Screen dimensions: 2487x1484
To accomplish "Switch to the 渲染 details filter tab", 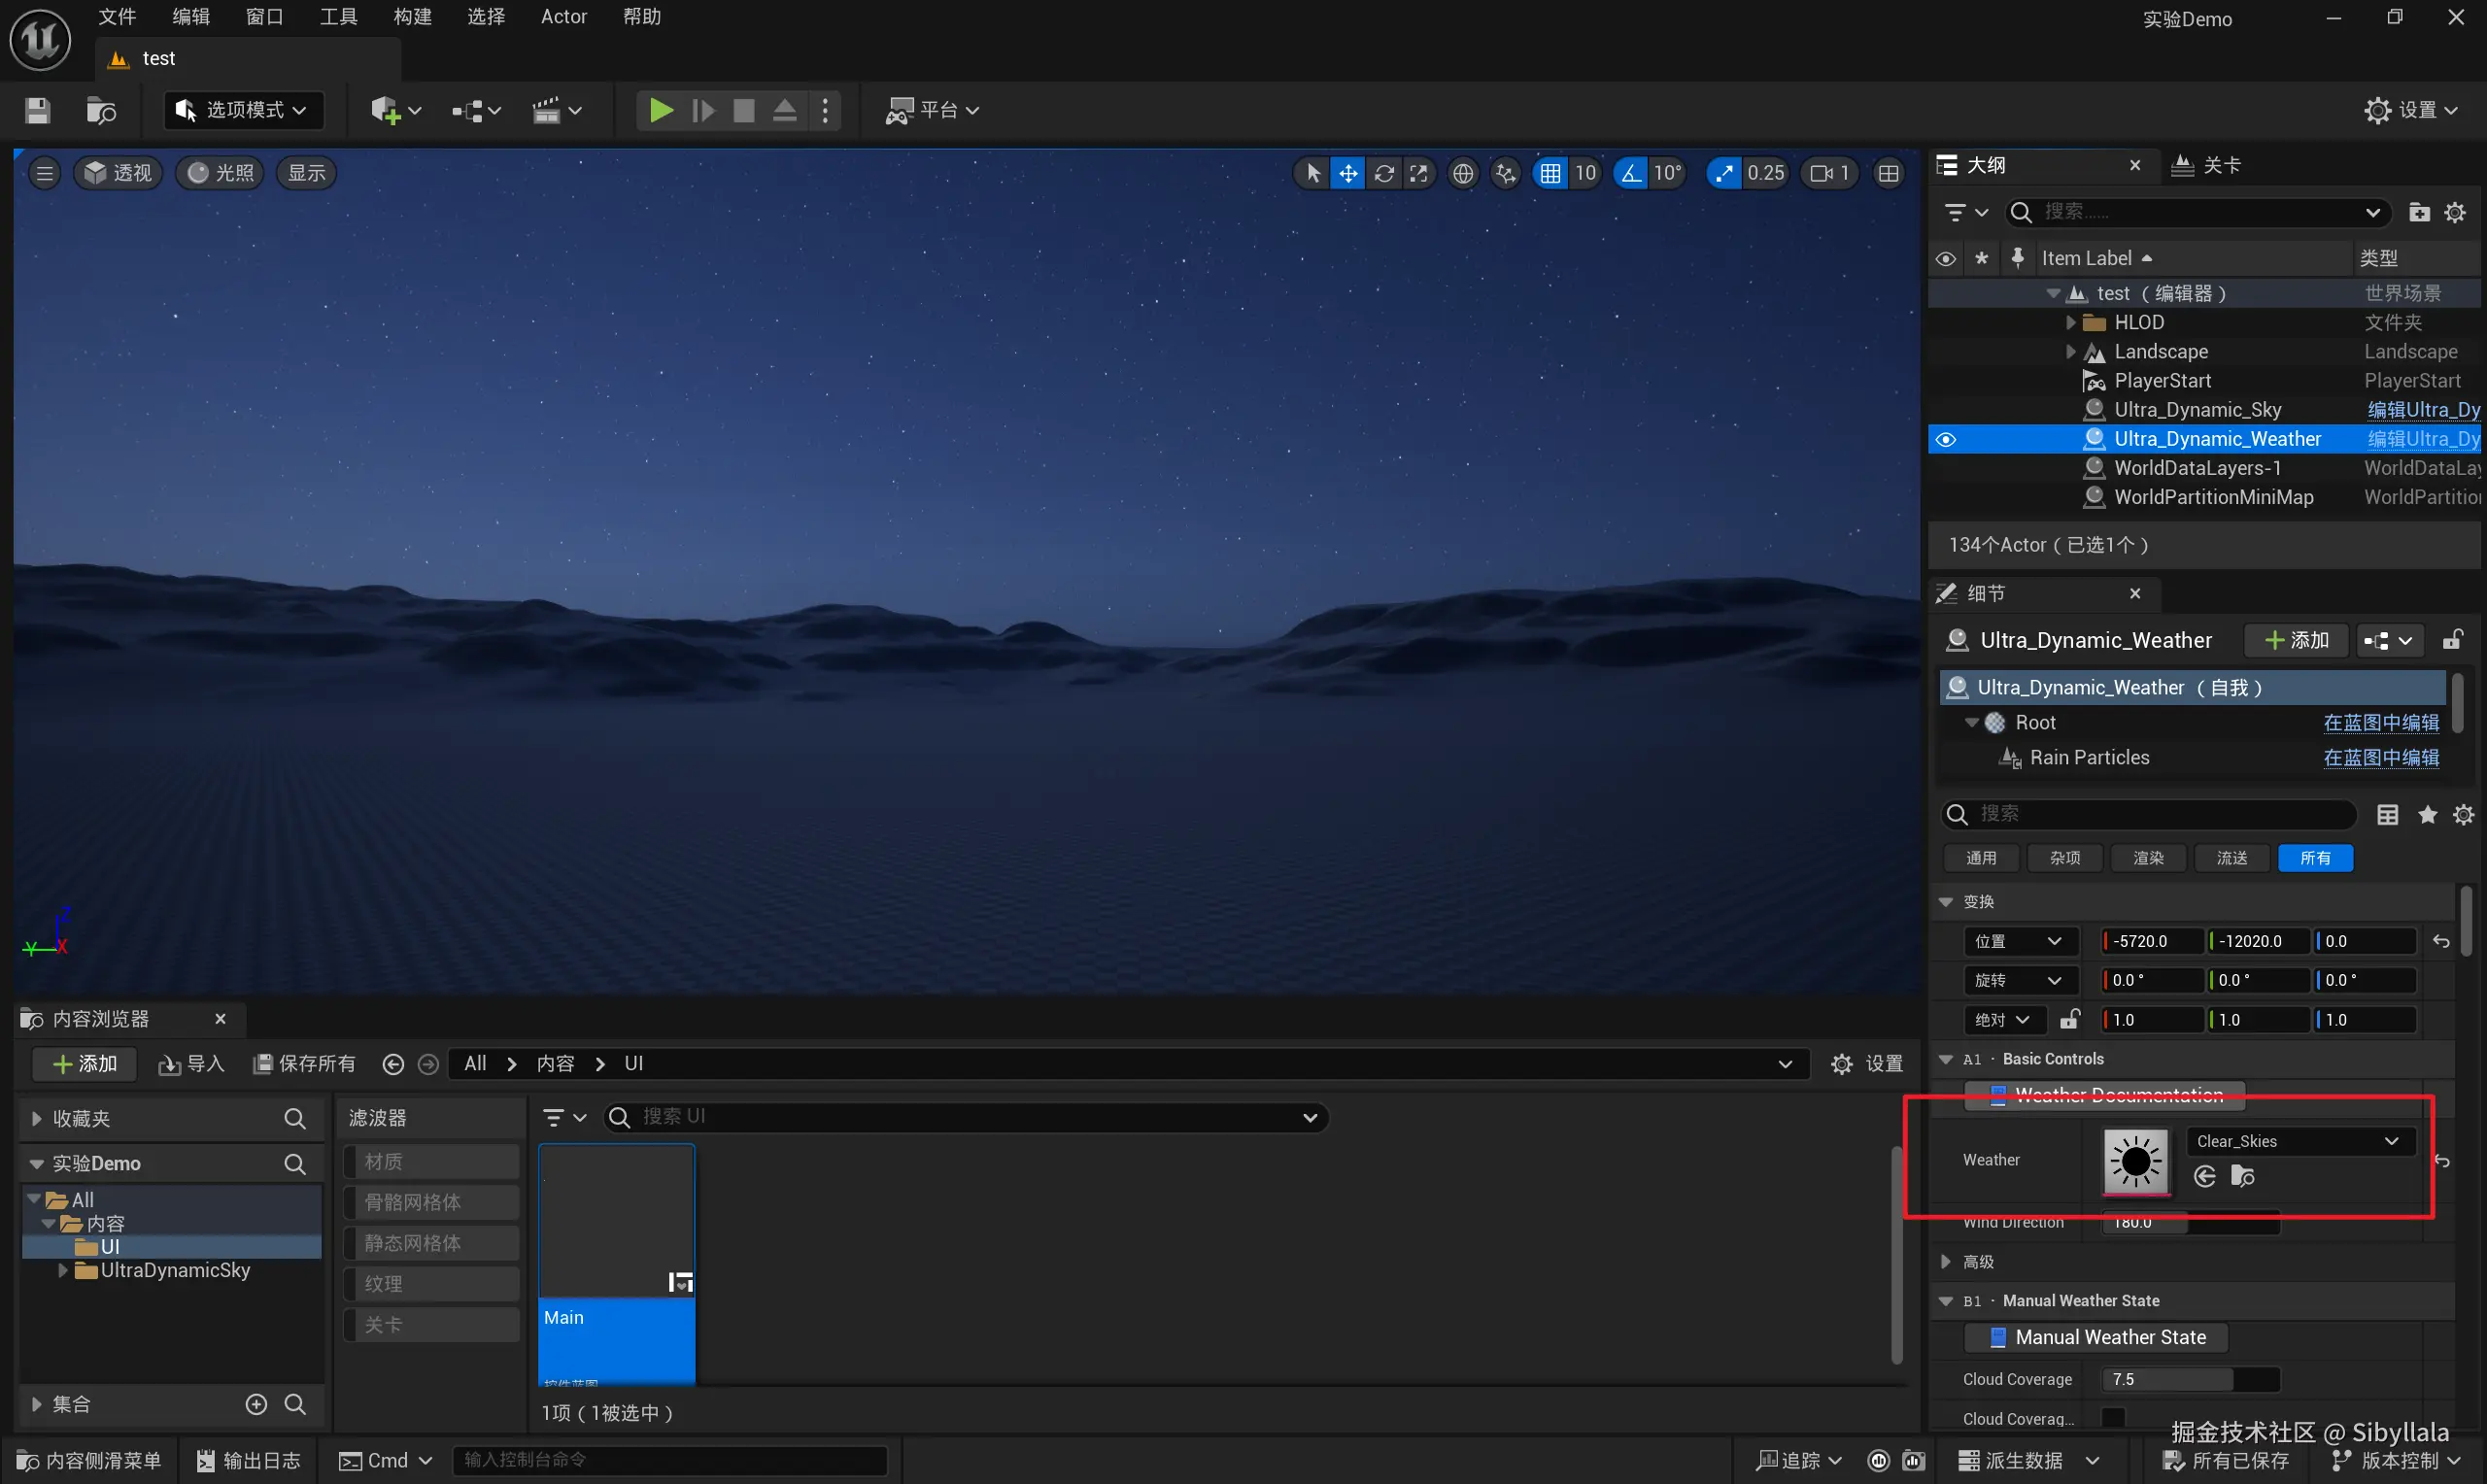I will point(2148,858).
